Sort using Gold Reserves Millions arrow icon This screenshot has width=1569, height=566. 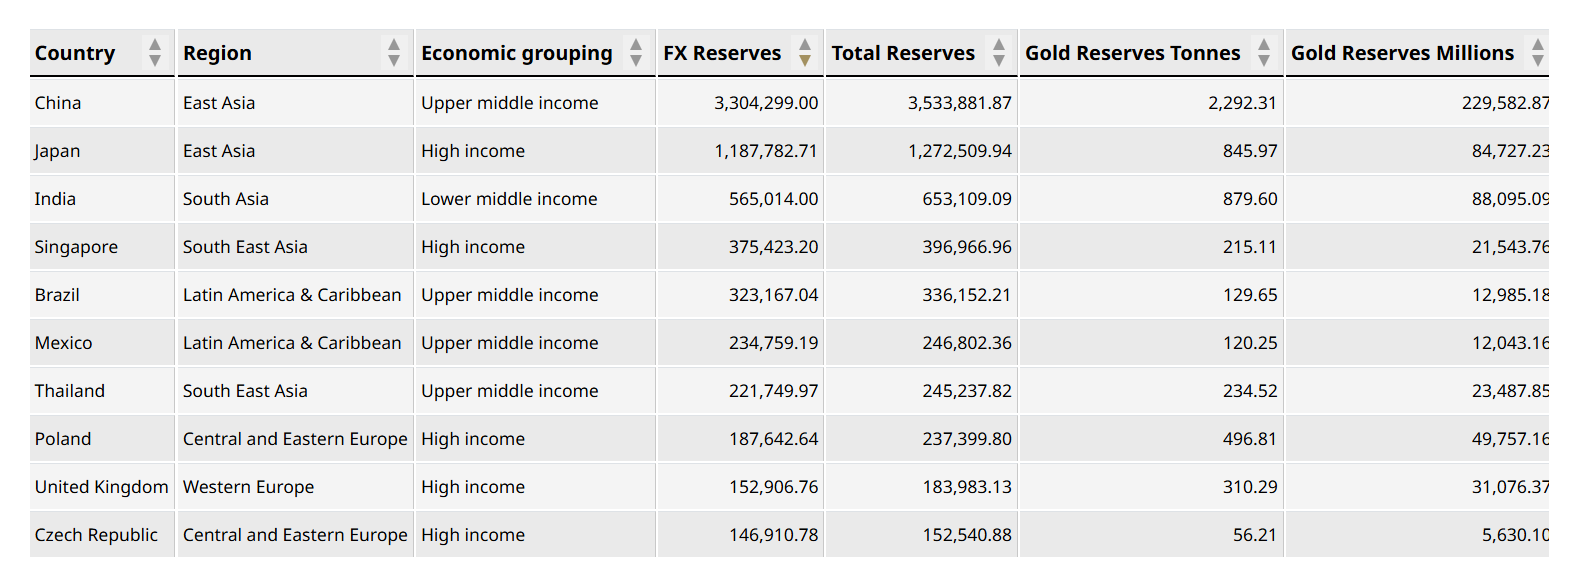[x=1538, y=52]
